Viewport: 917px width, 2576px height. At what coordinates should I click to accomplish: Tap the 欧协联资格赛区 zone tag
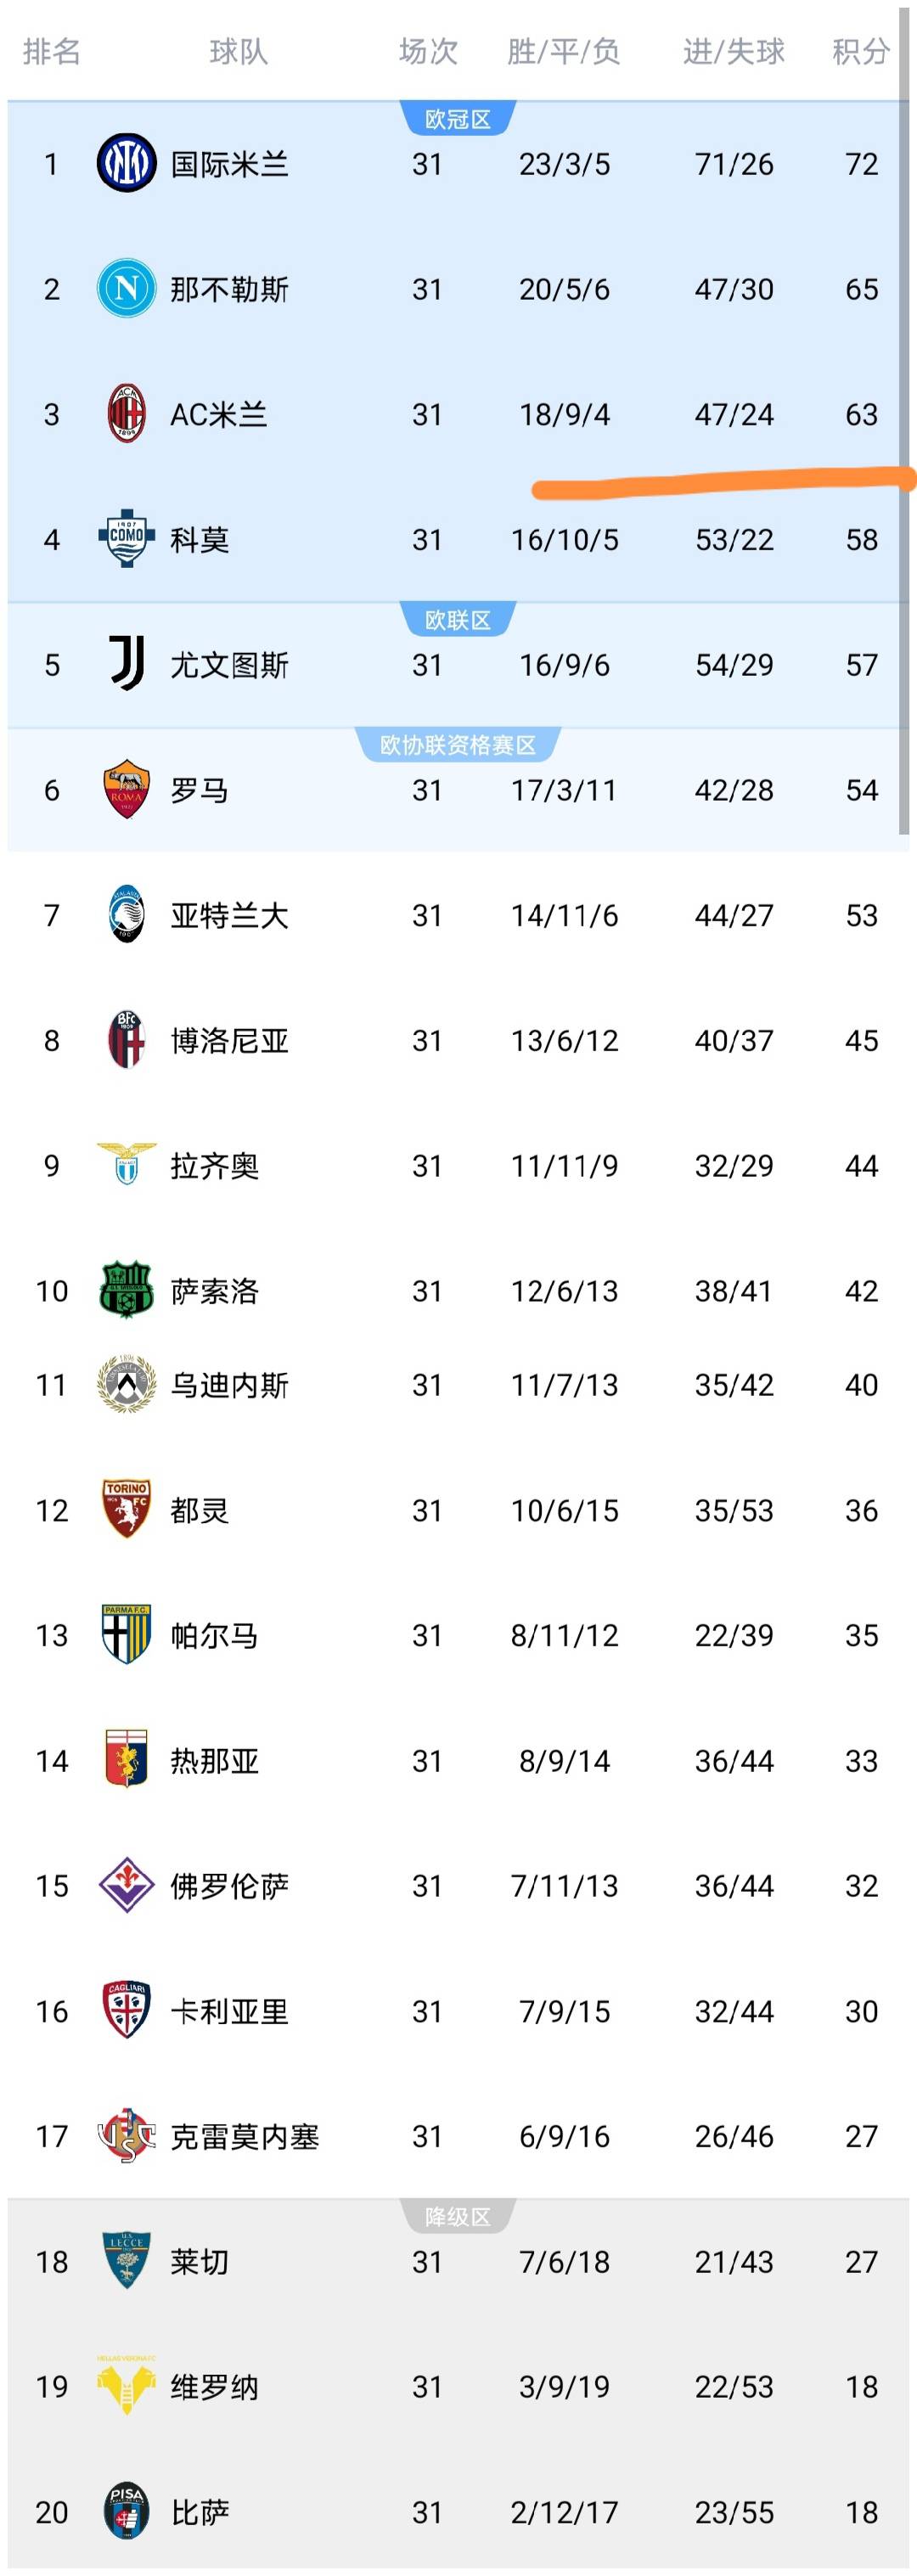click(x=458, y=745)
